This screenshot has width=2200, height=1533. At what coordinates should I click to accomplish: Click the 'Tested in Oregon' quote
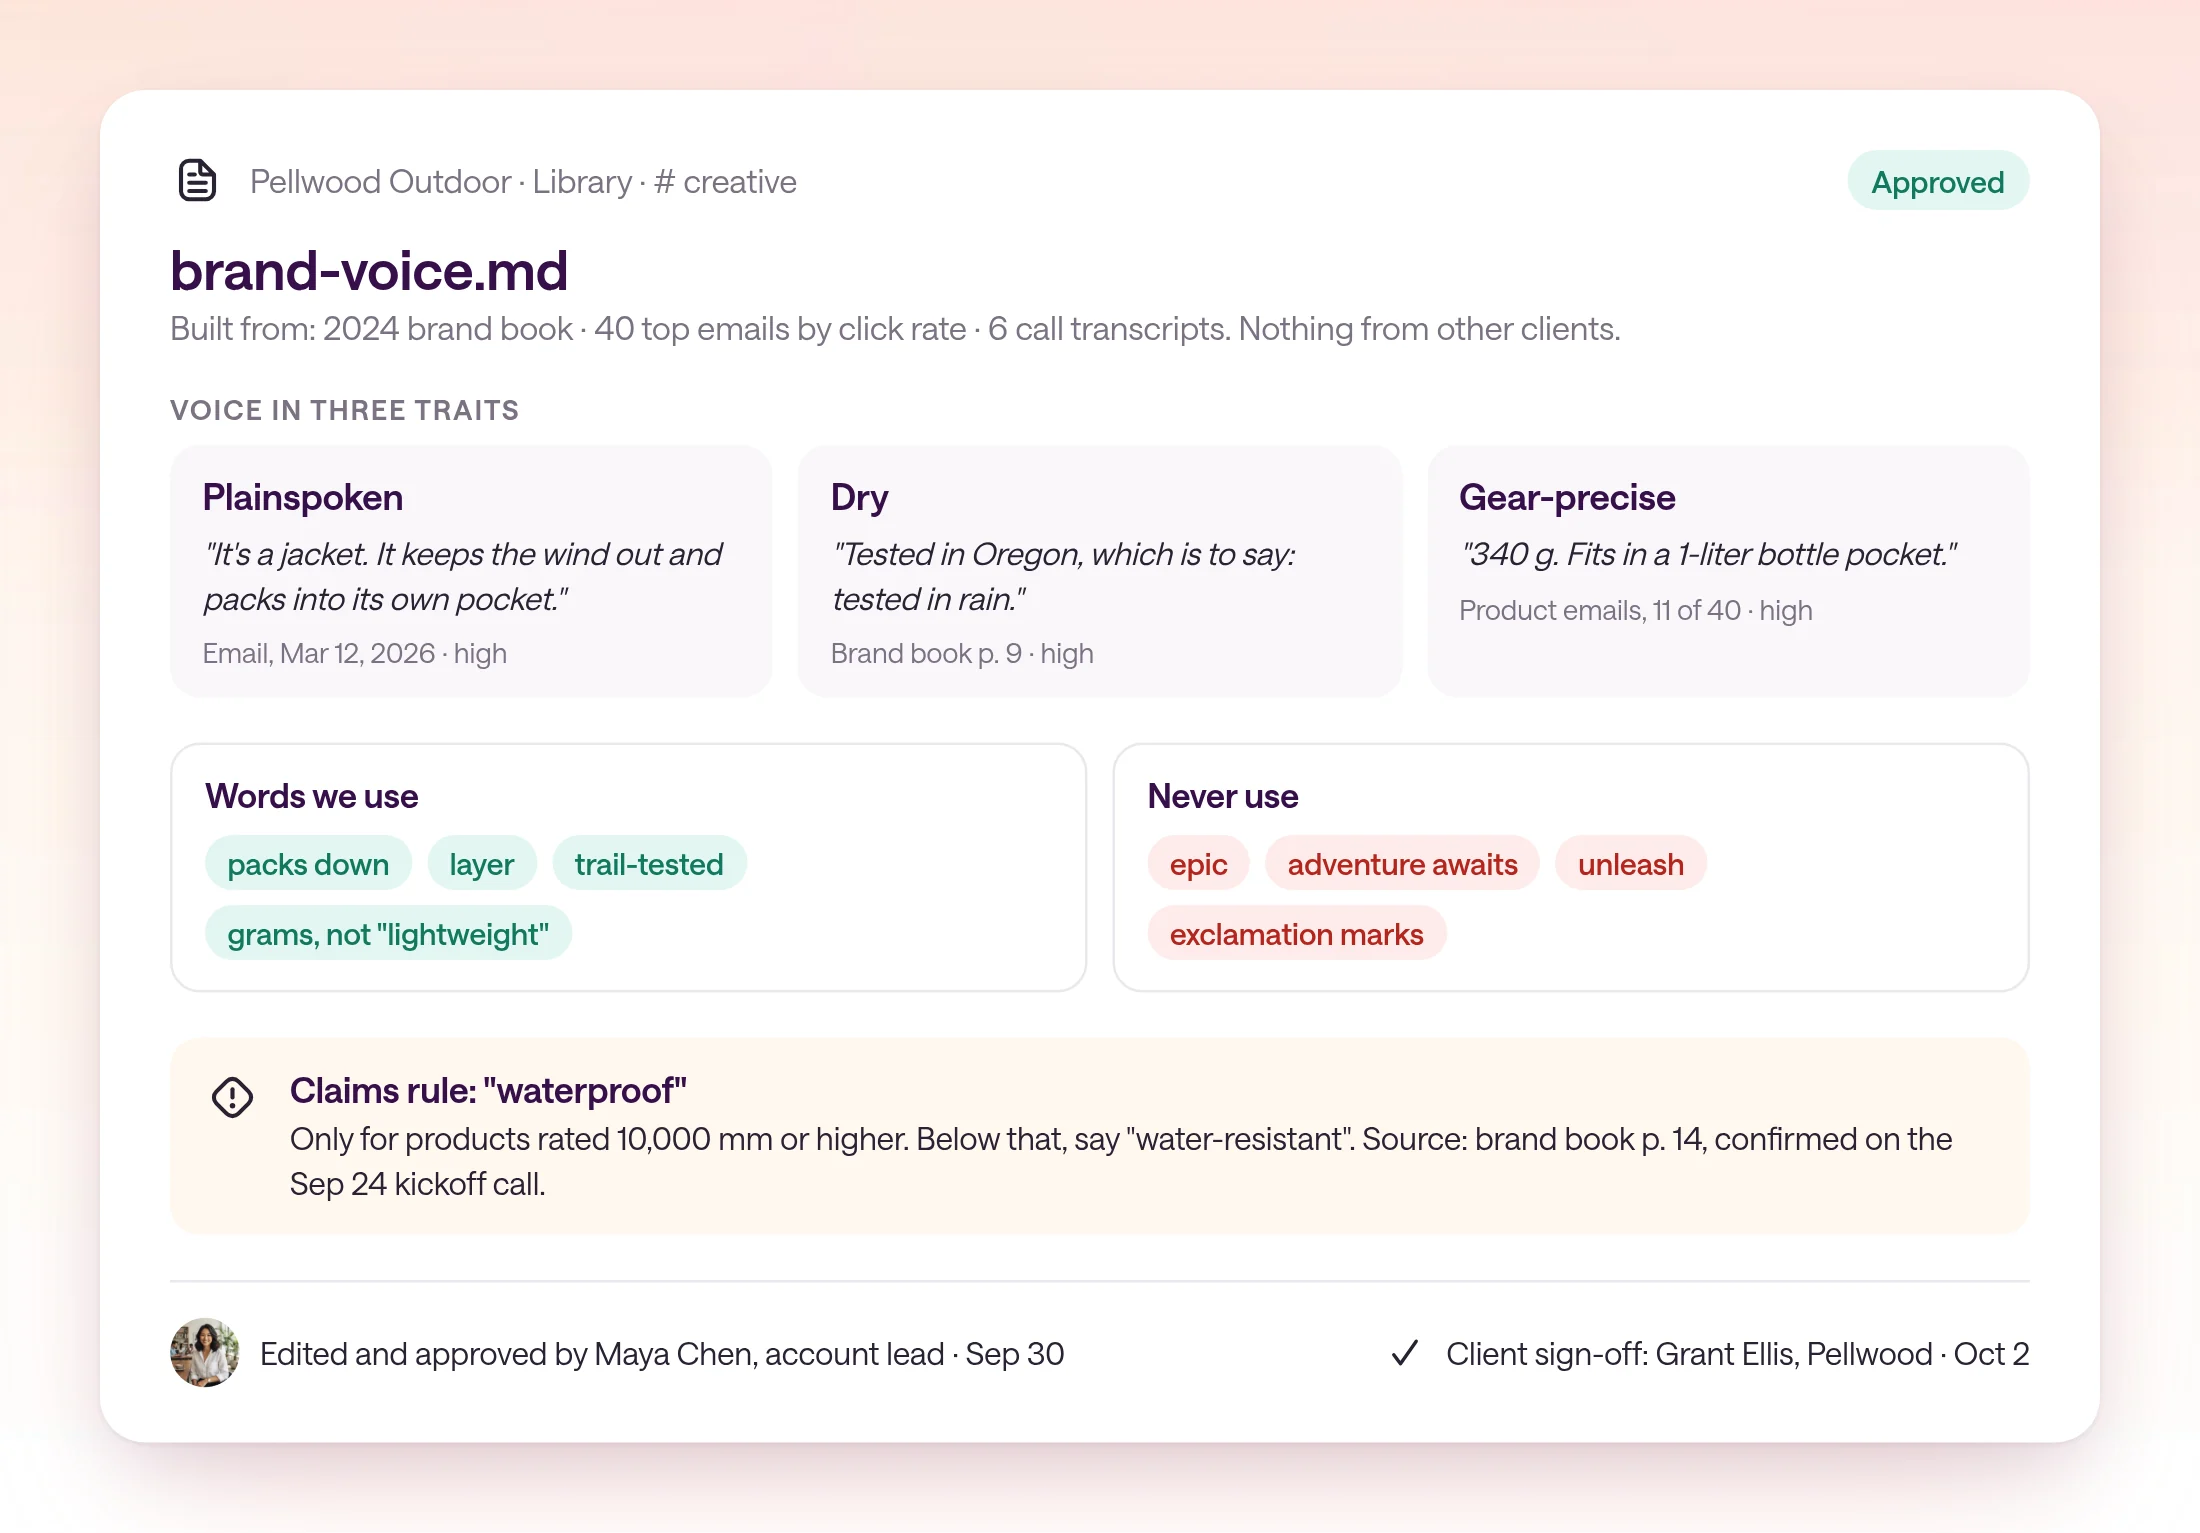tap(1063, 576)
